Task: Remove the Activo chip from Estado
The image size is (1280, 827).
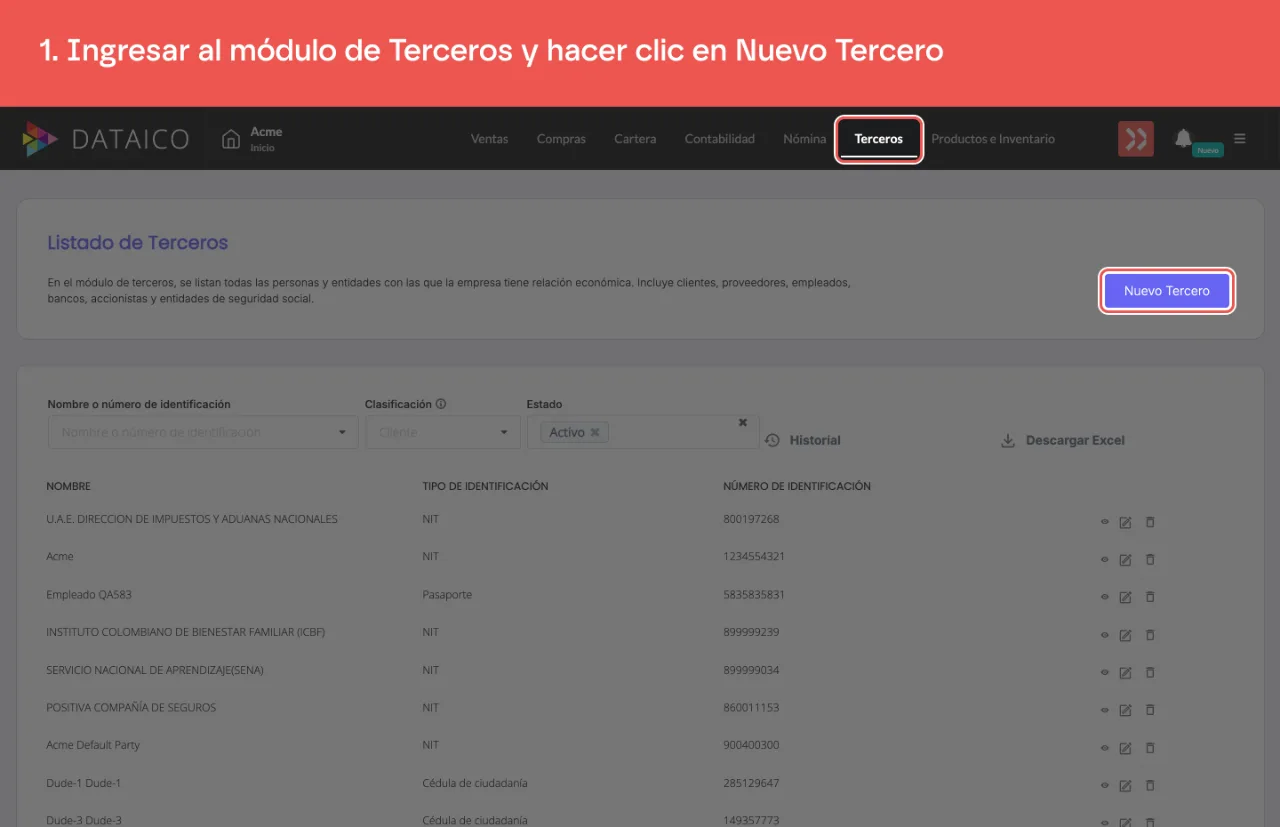Action: [595, 432]
